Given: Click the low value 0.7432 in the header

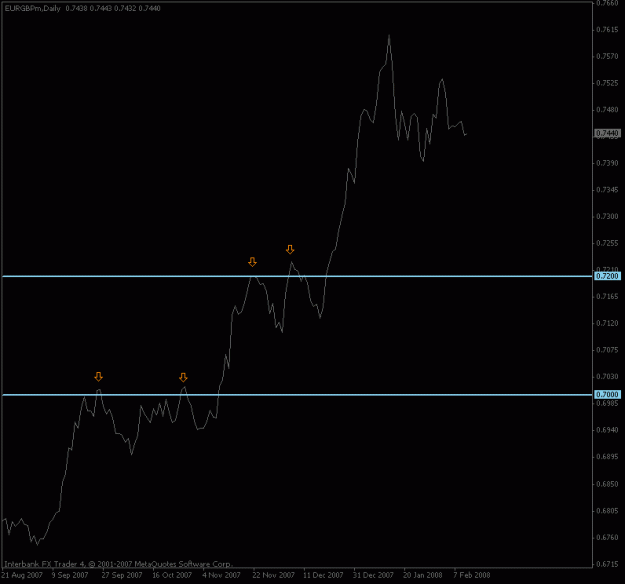Looking at the screenshot, I should (125, 8).
